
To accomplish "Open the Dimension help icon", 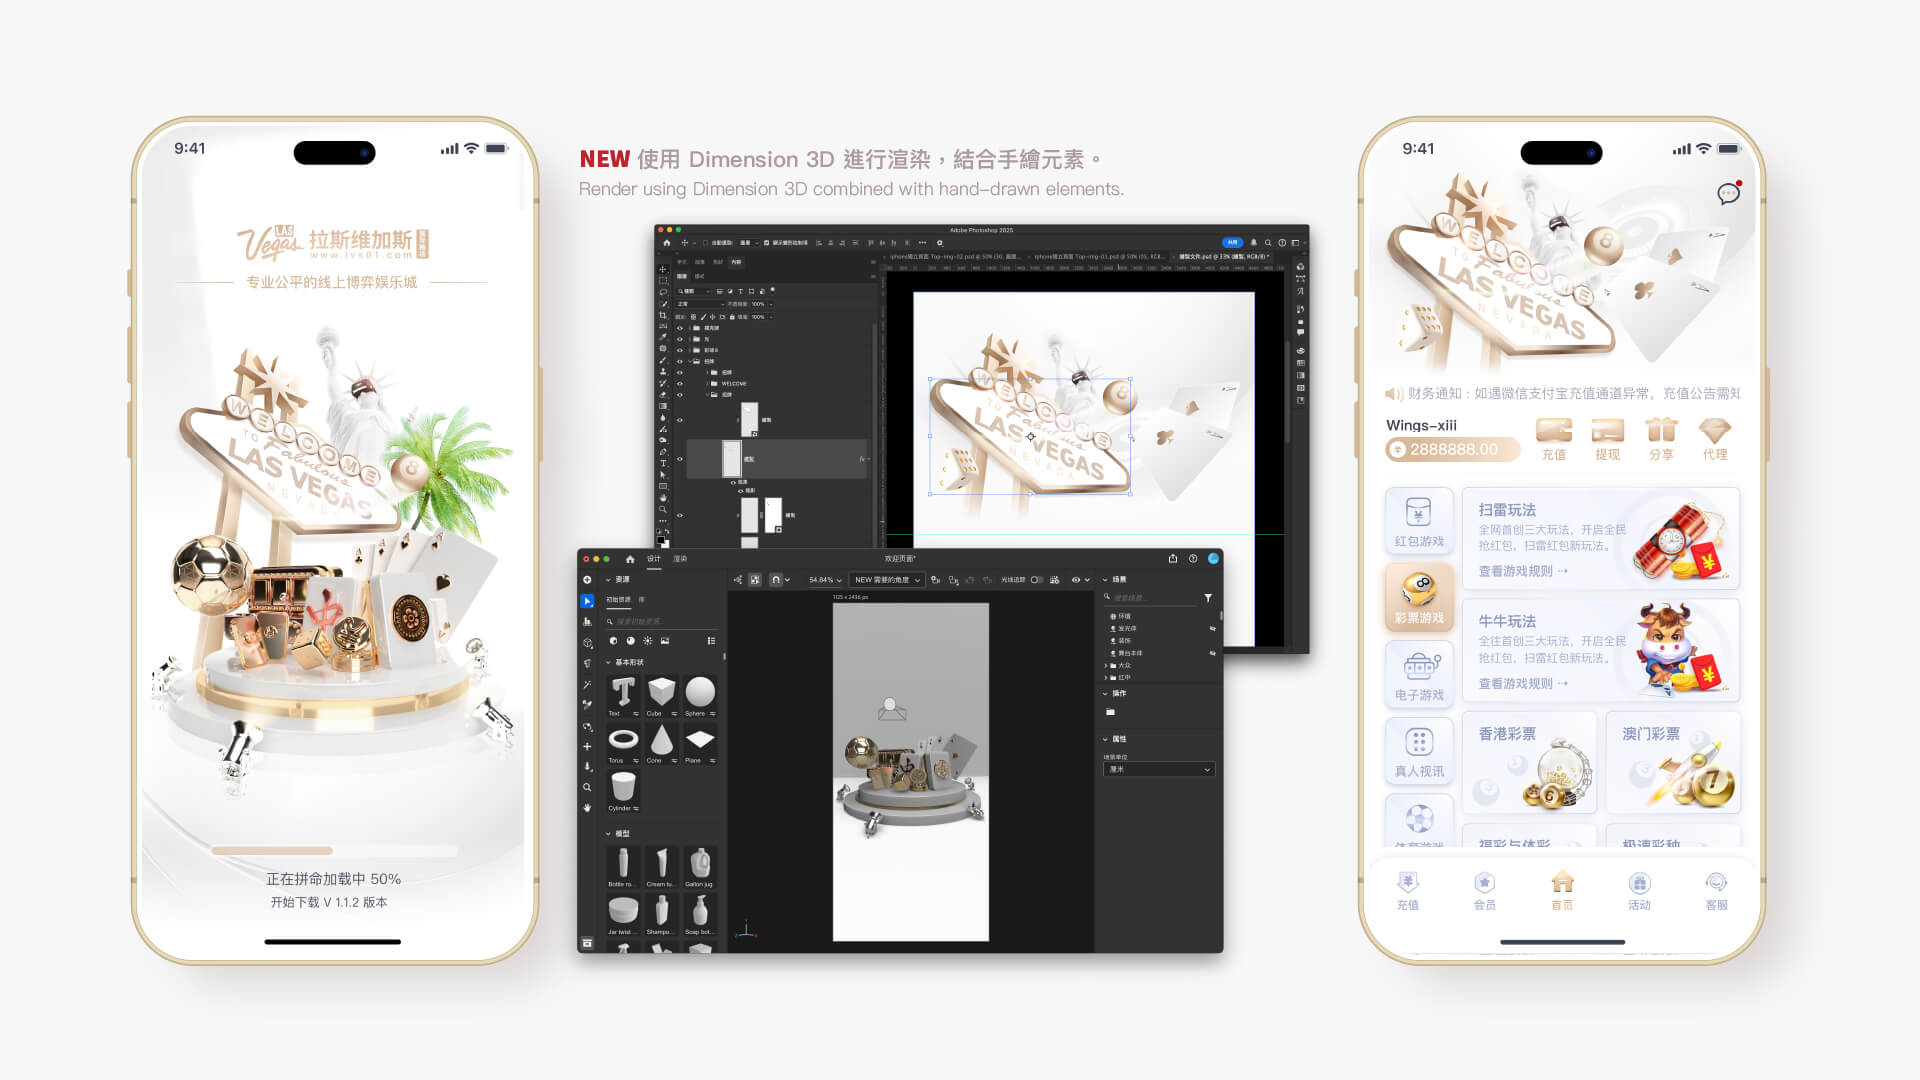I will 1193,558.
